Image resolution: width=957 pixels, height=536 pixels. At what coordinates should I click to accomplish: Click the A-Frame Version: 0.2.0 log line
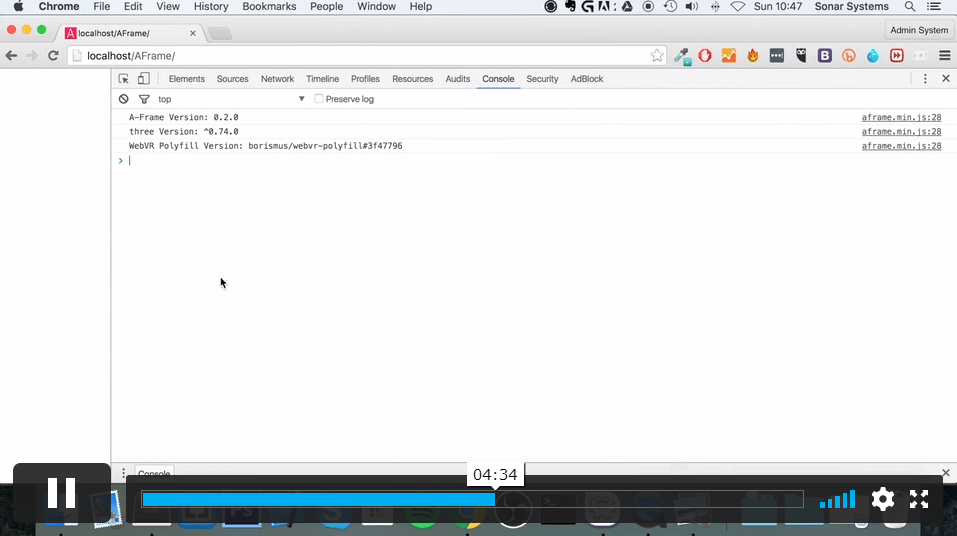[x=184, y=117]
